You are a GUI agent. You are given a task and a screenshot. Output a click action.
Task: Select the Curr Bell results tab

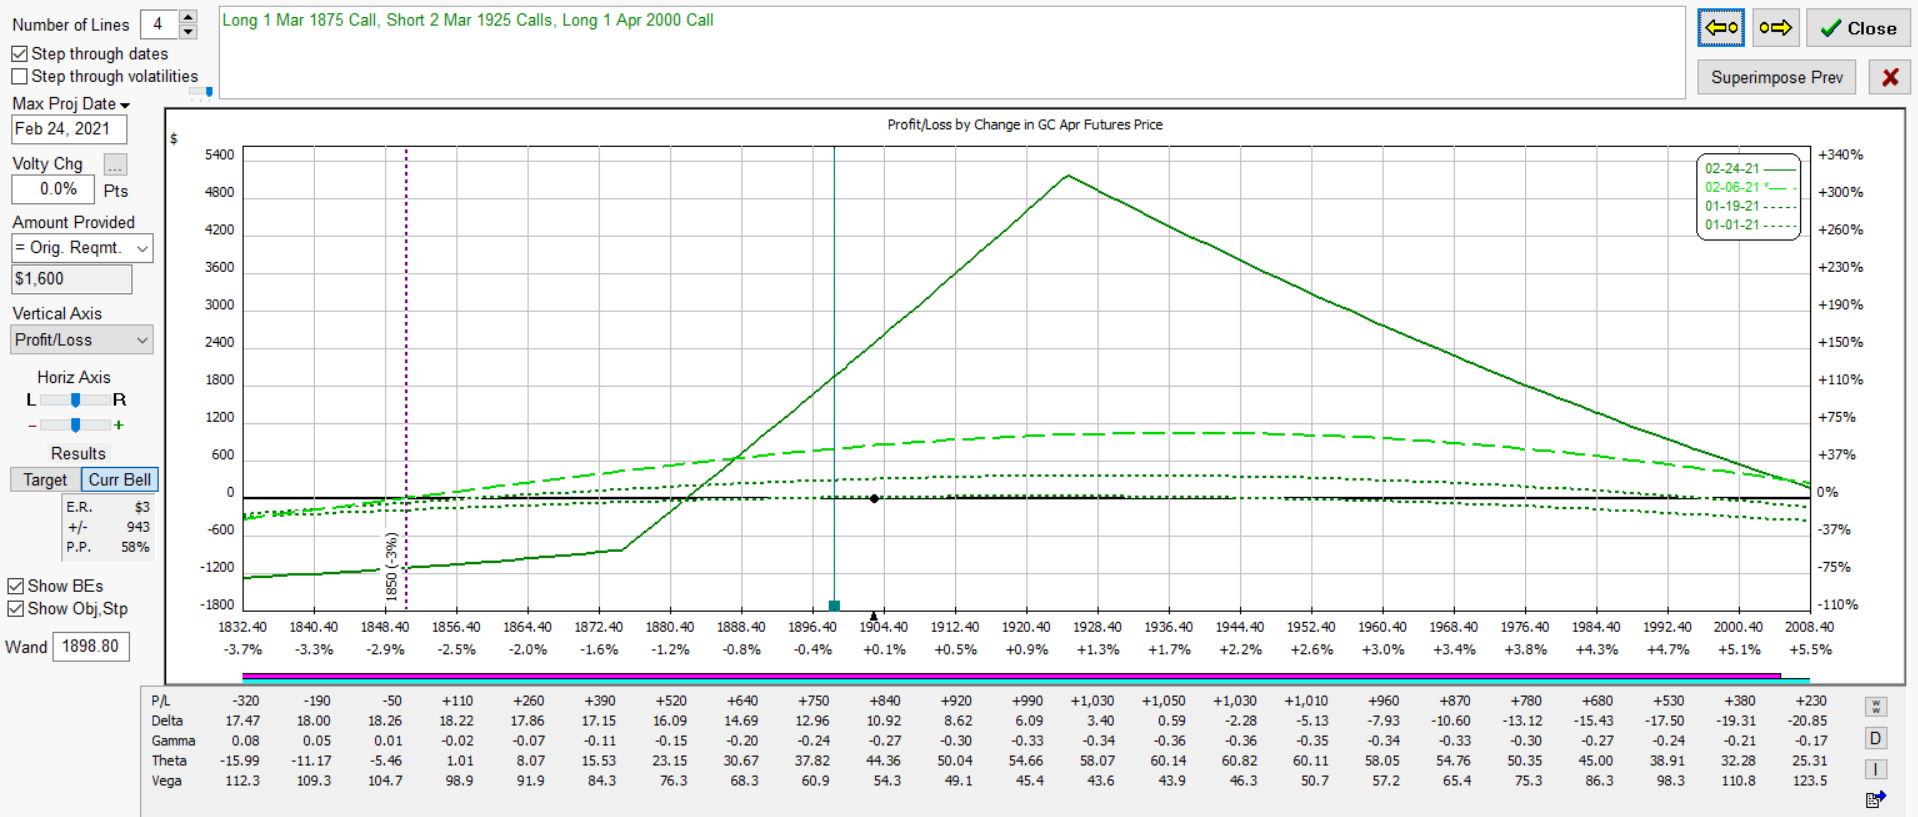[119, 480]
